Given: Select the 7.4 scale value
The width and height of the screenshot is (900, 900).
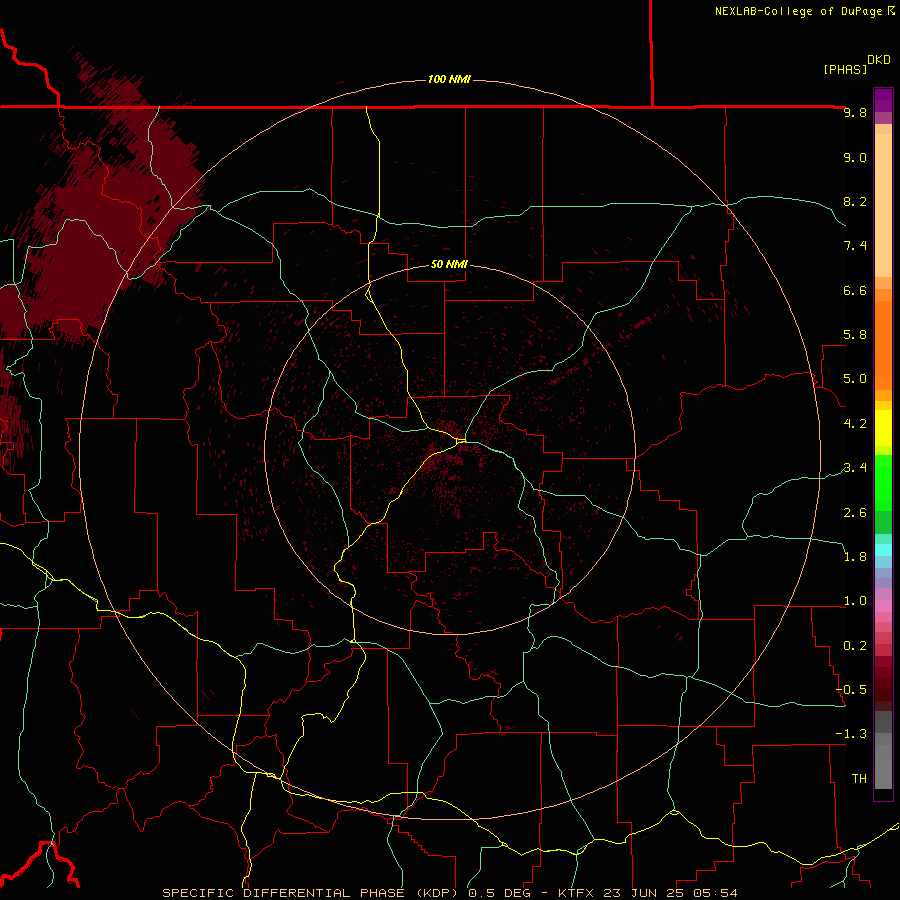Looking at the screenshot, I should pos(855,246).
